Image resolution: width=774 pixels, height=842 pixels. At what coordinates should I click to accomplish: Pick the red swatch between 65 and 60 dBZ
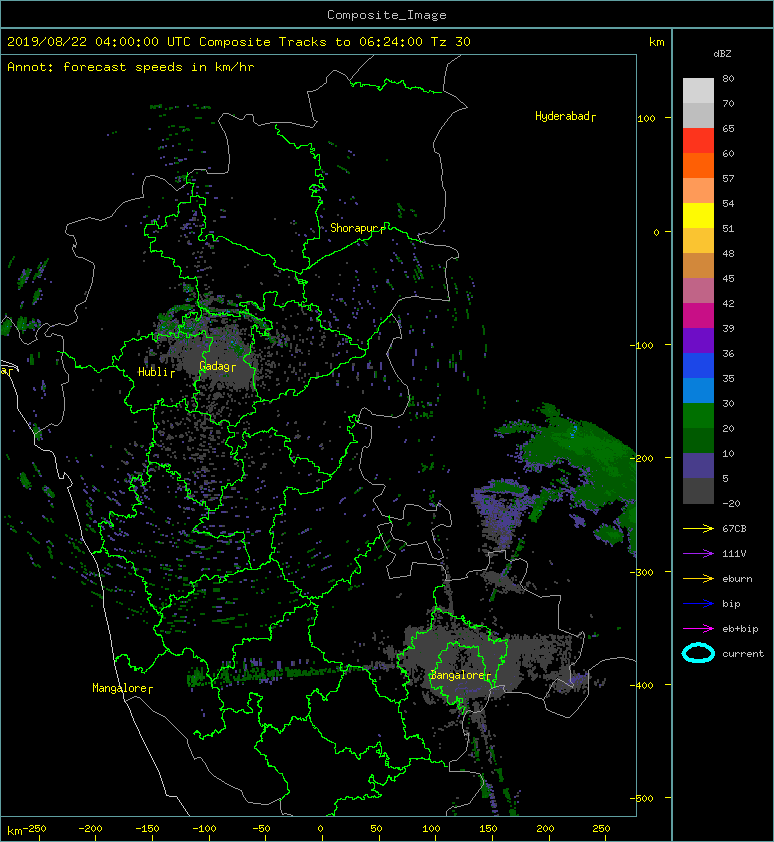(x=698, y=141)
